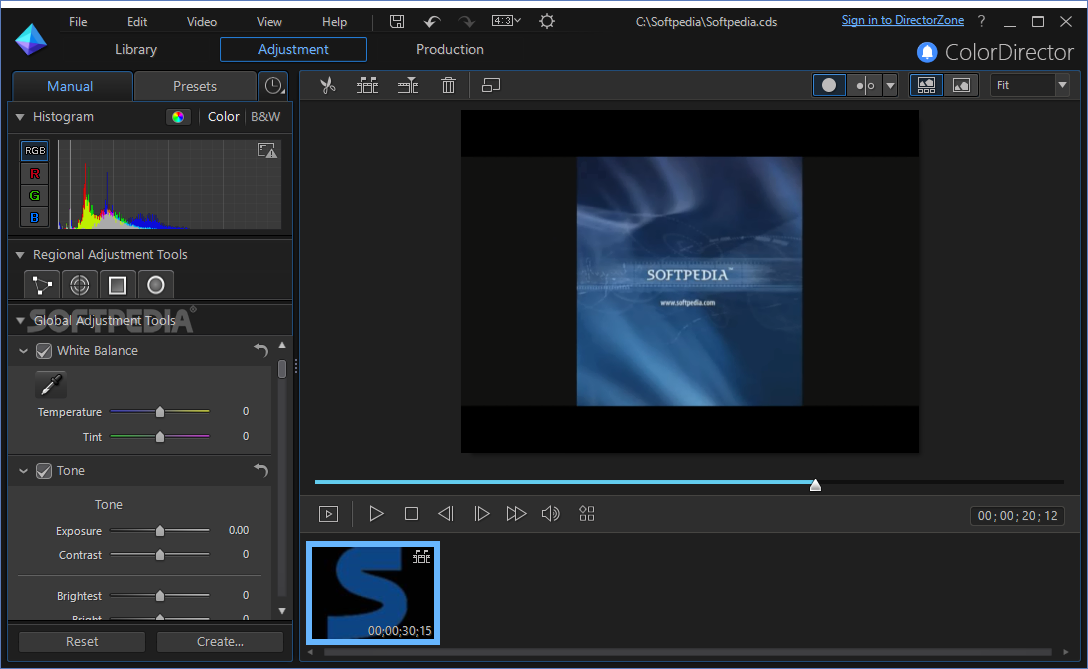Click the Exposure slider handle
Viewport: 1088px width, 669px height.
pos(160,530)
